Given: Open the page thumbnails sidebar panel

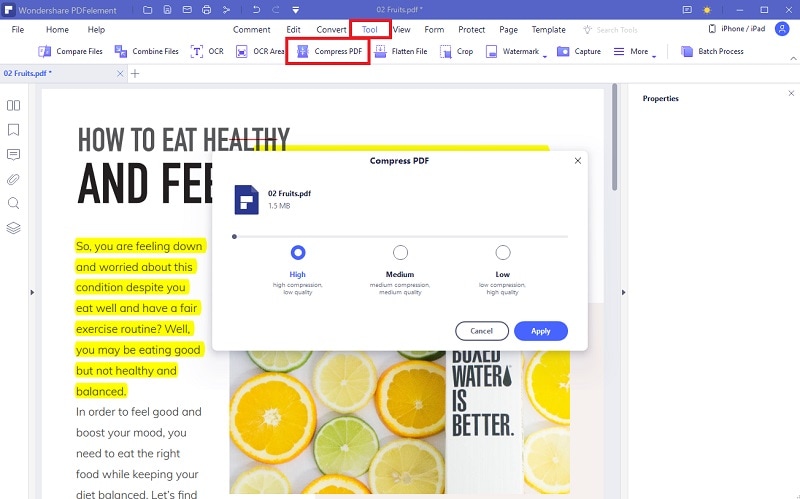Looking at the screenshot, I should pos(13,105).
